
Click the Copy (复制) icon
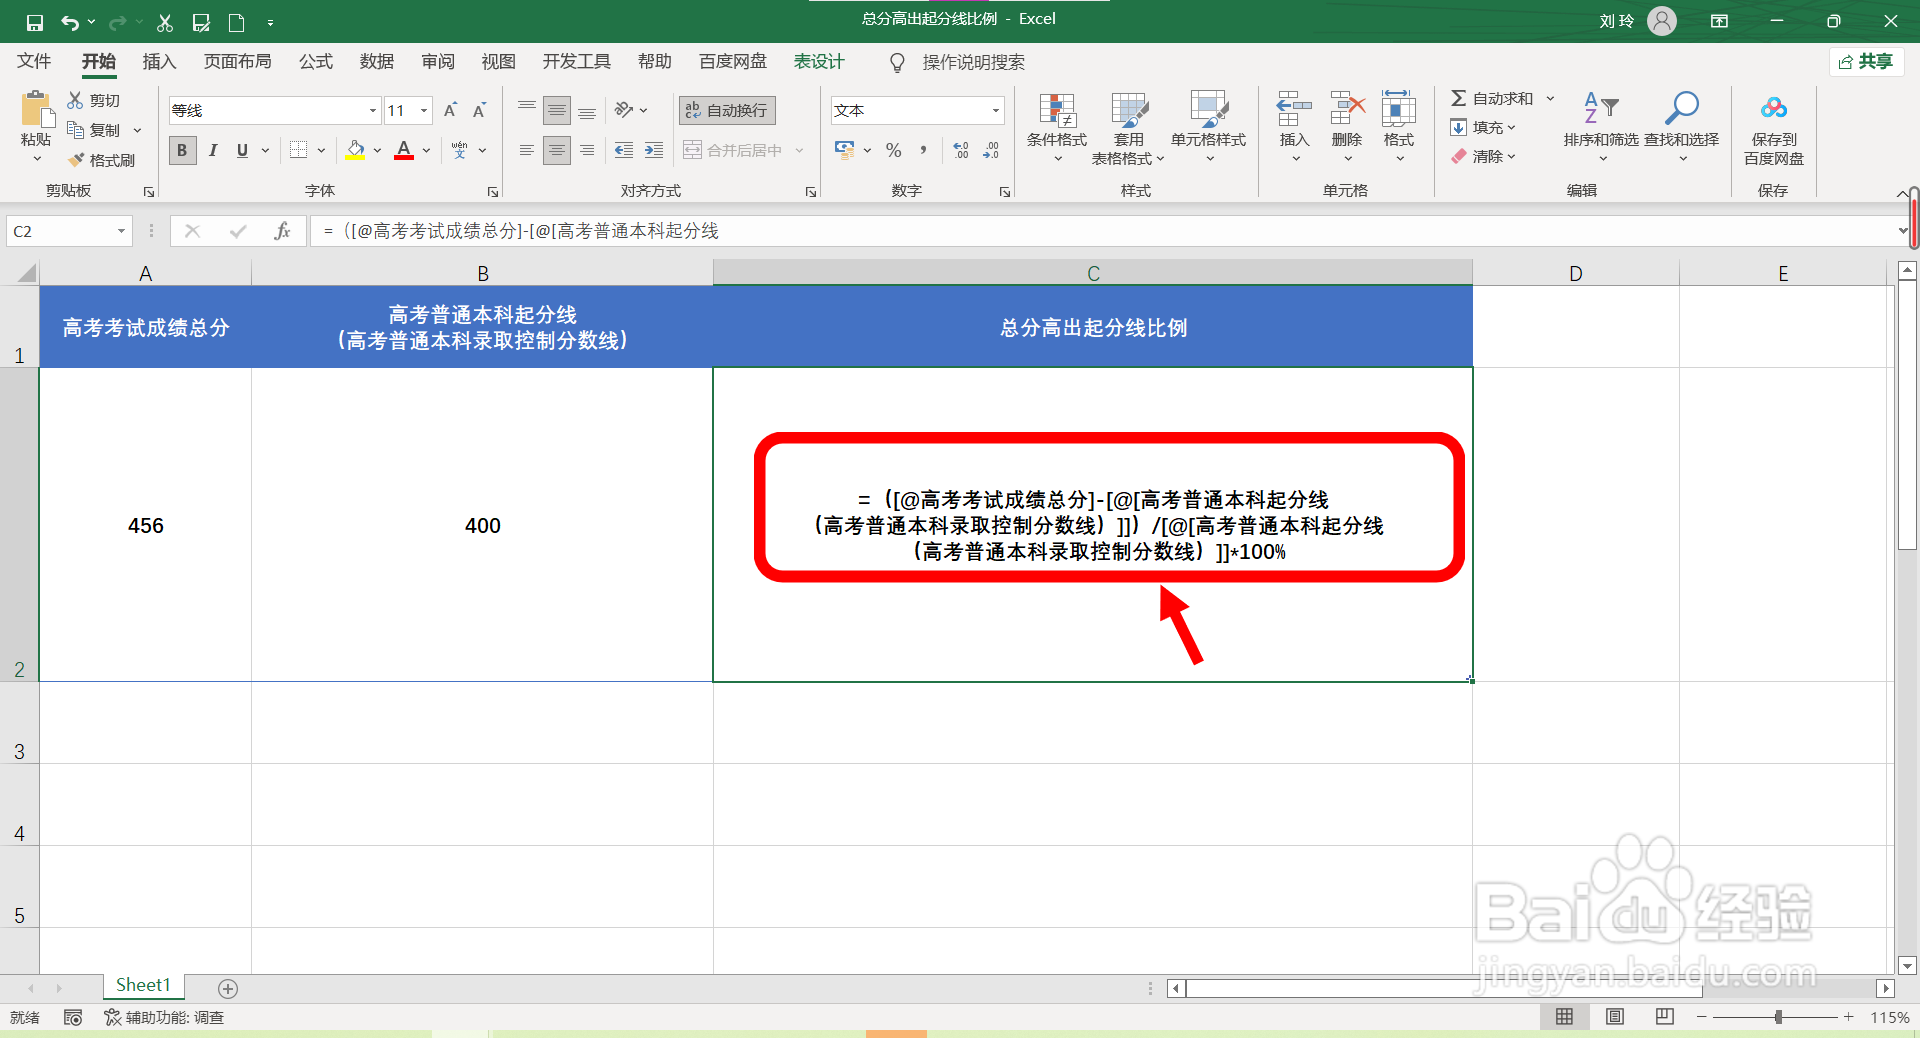click(76, 130)
